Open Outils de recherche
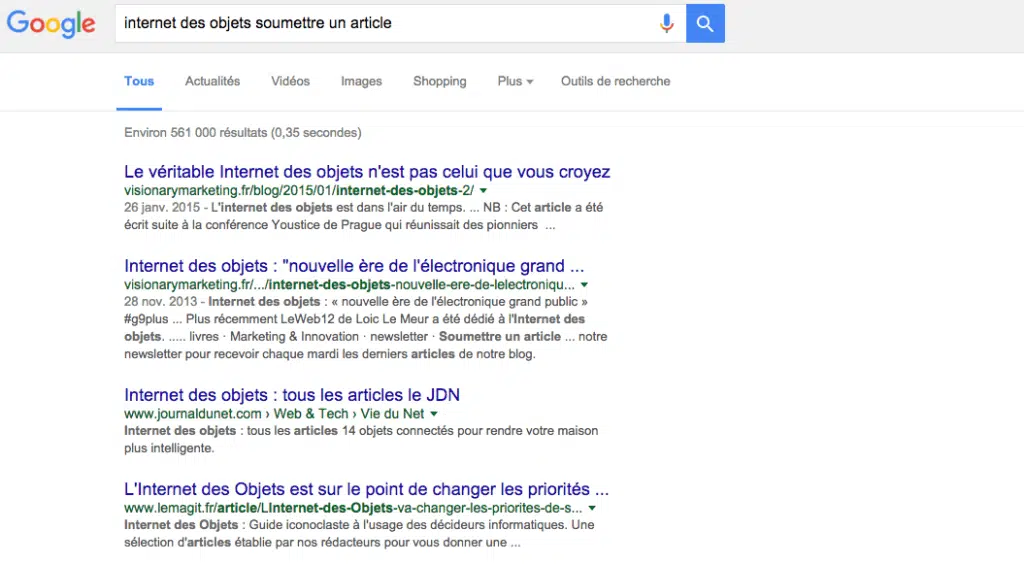The image size is (1024, 564). pyautogui.click(x=615, y=82)
